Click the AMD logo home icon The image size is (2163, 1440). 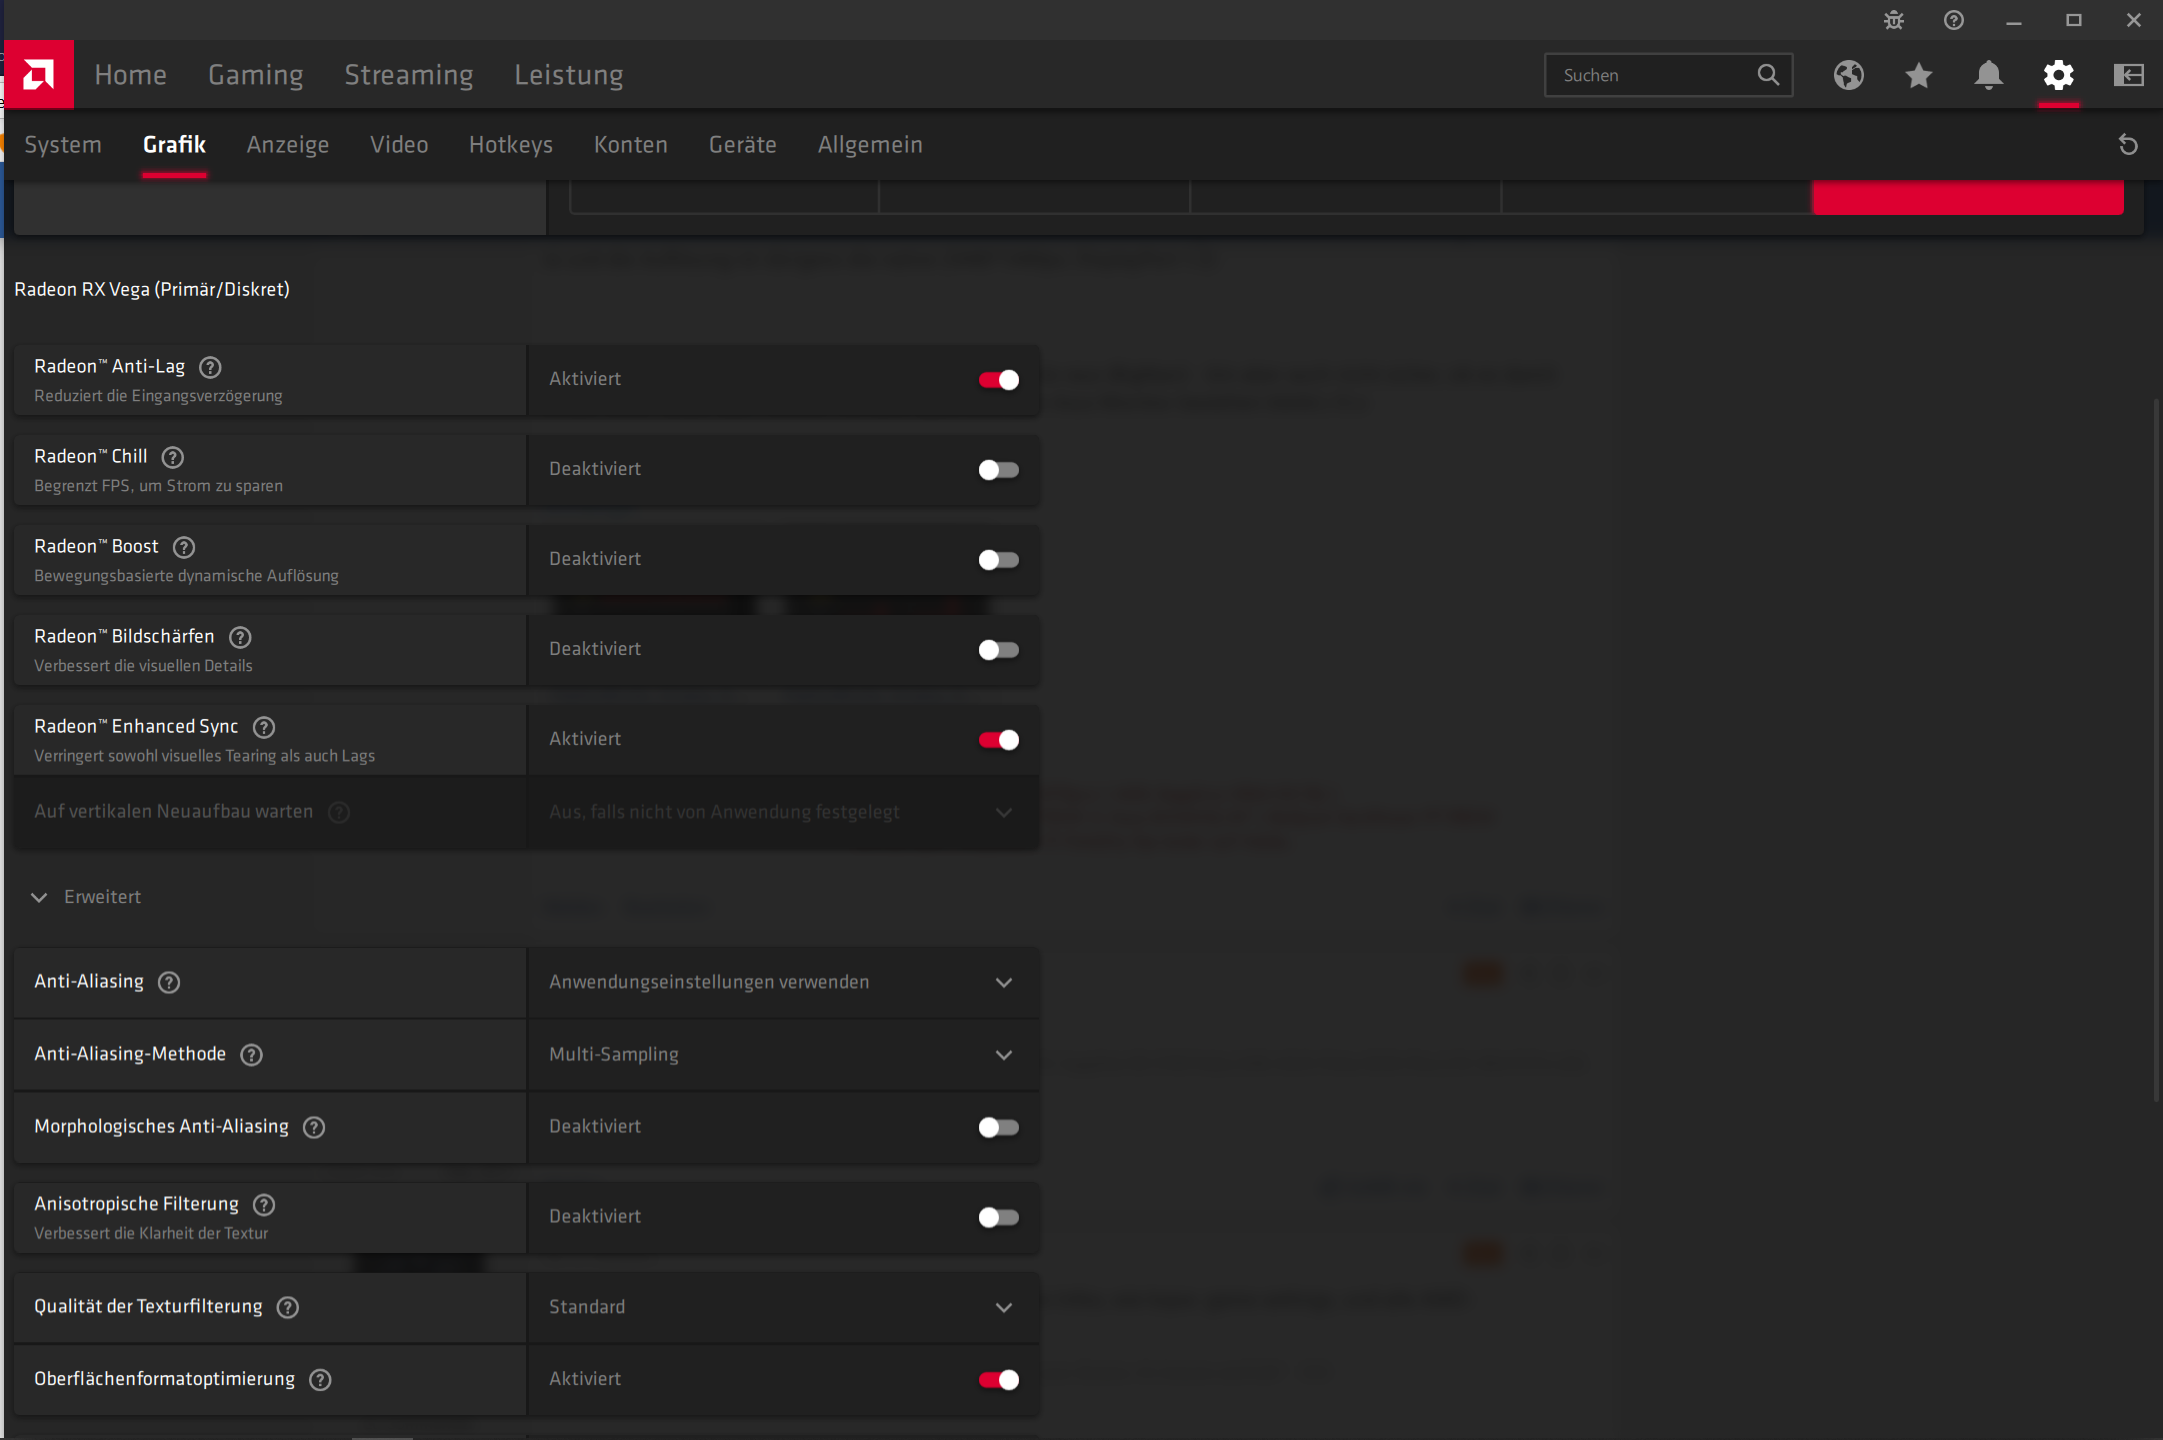click(39, 74)
